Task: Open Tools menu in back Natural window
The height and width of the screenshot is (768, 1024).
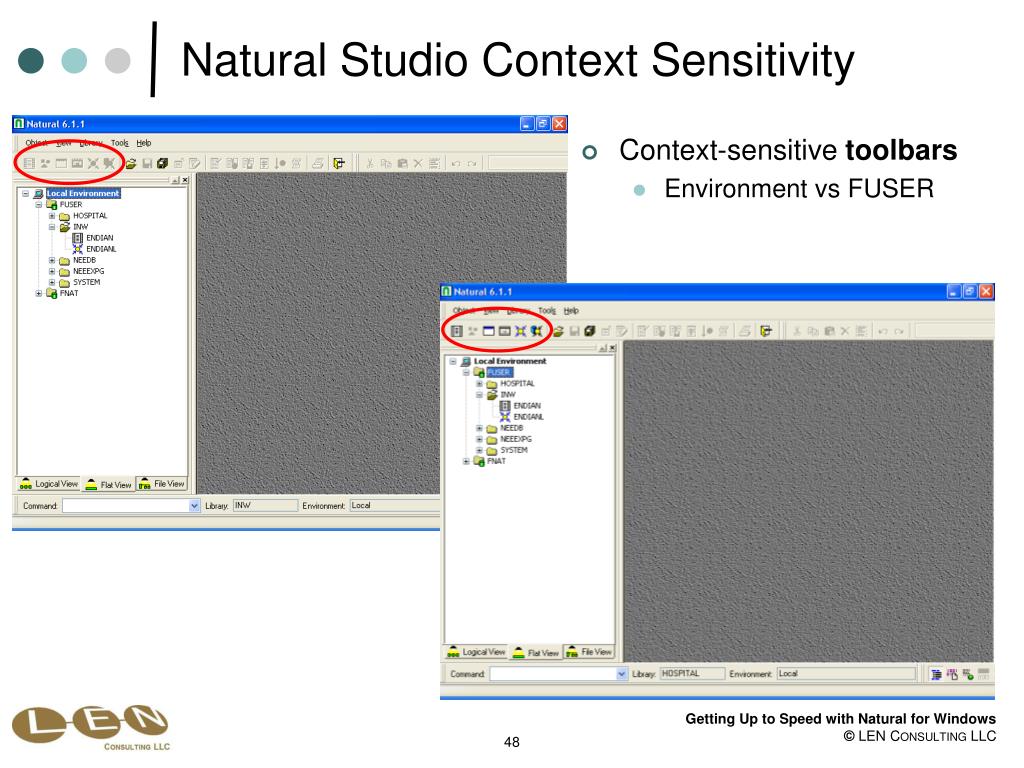Action: 120,143
